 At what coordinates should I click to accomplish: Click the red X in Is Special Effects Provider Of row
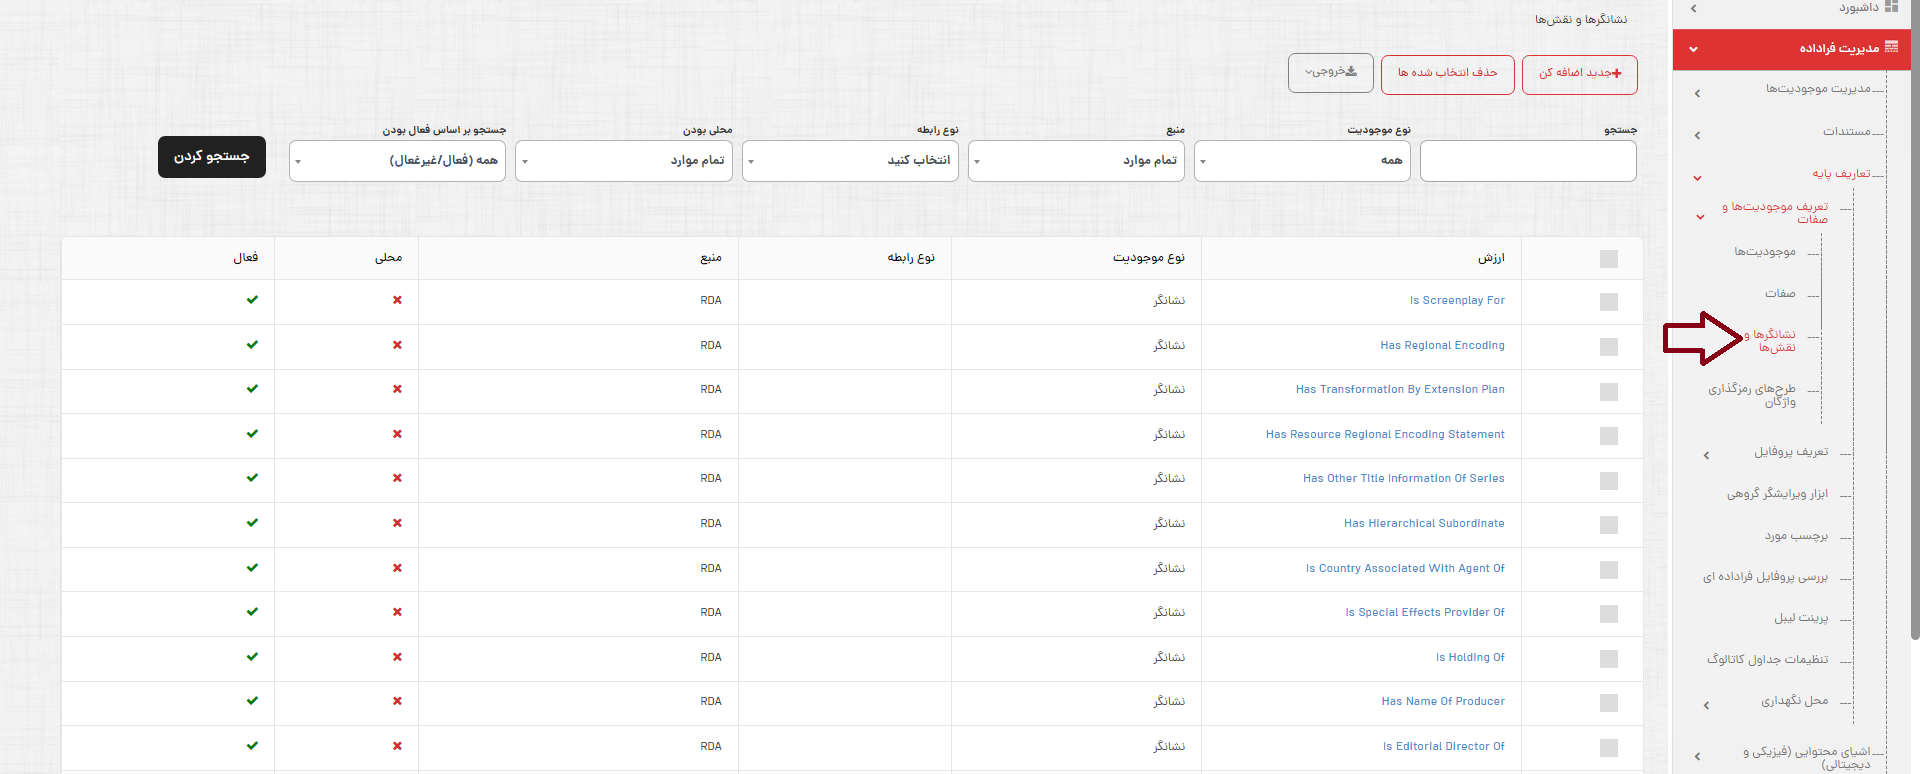397,612
